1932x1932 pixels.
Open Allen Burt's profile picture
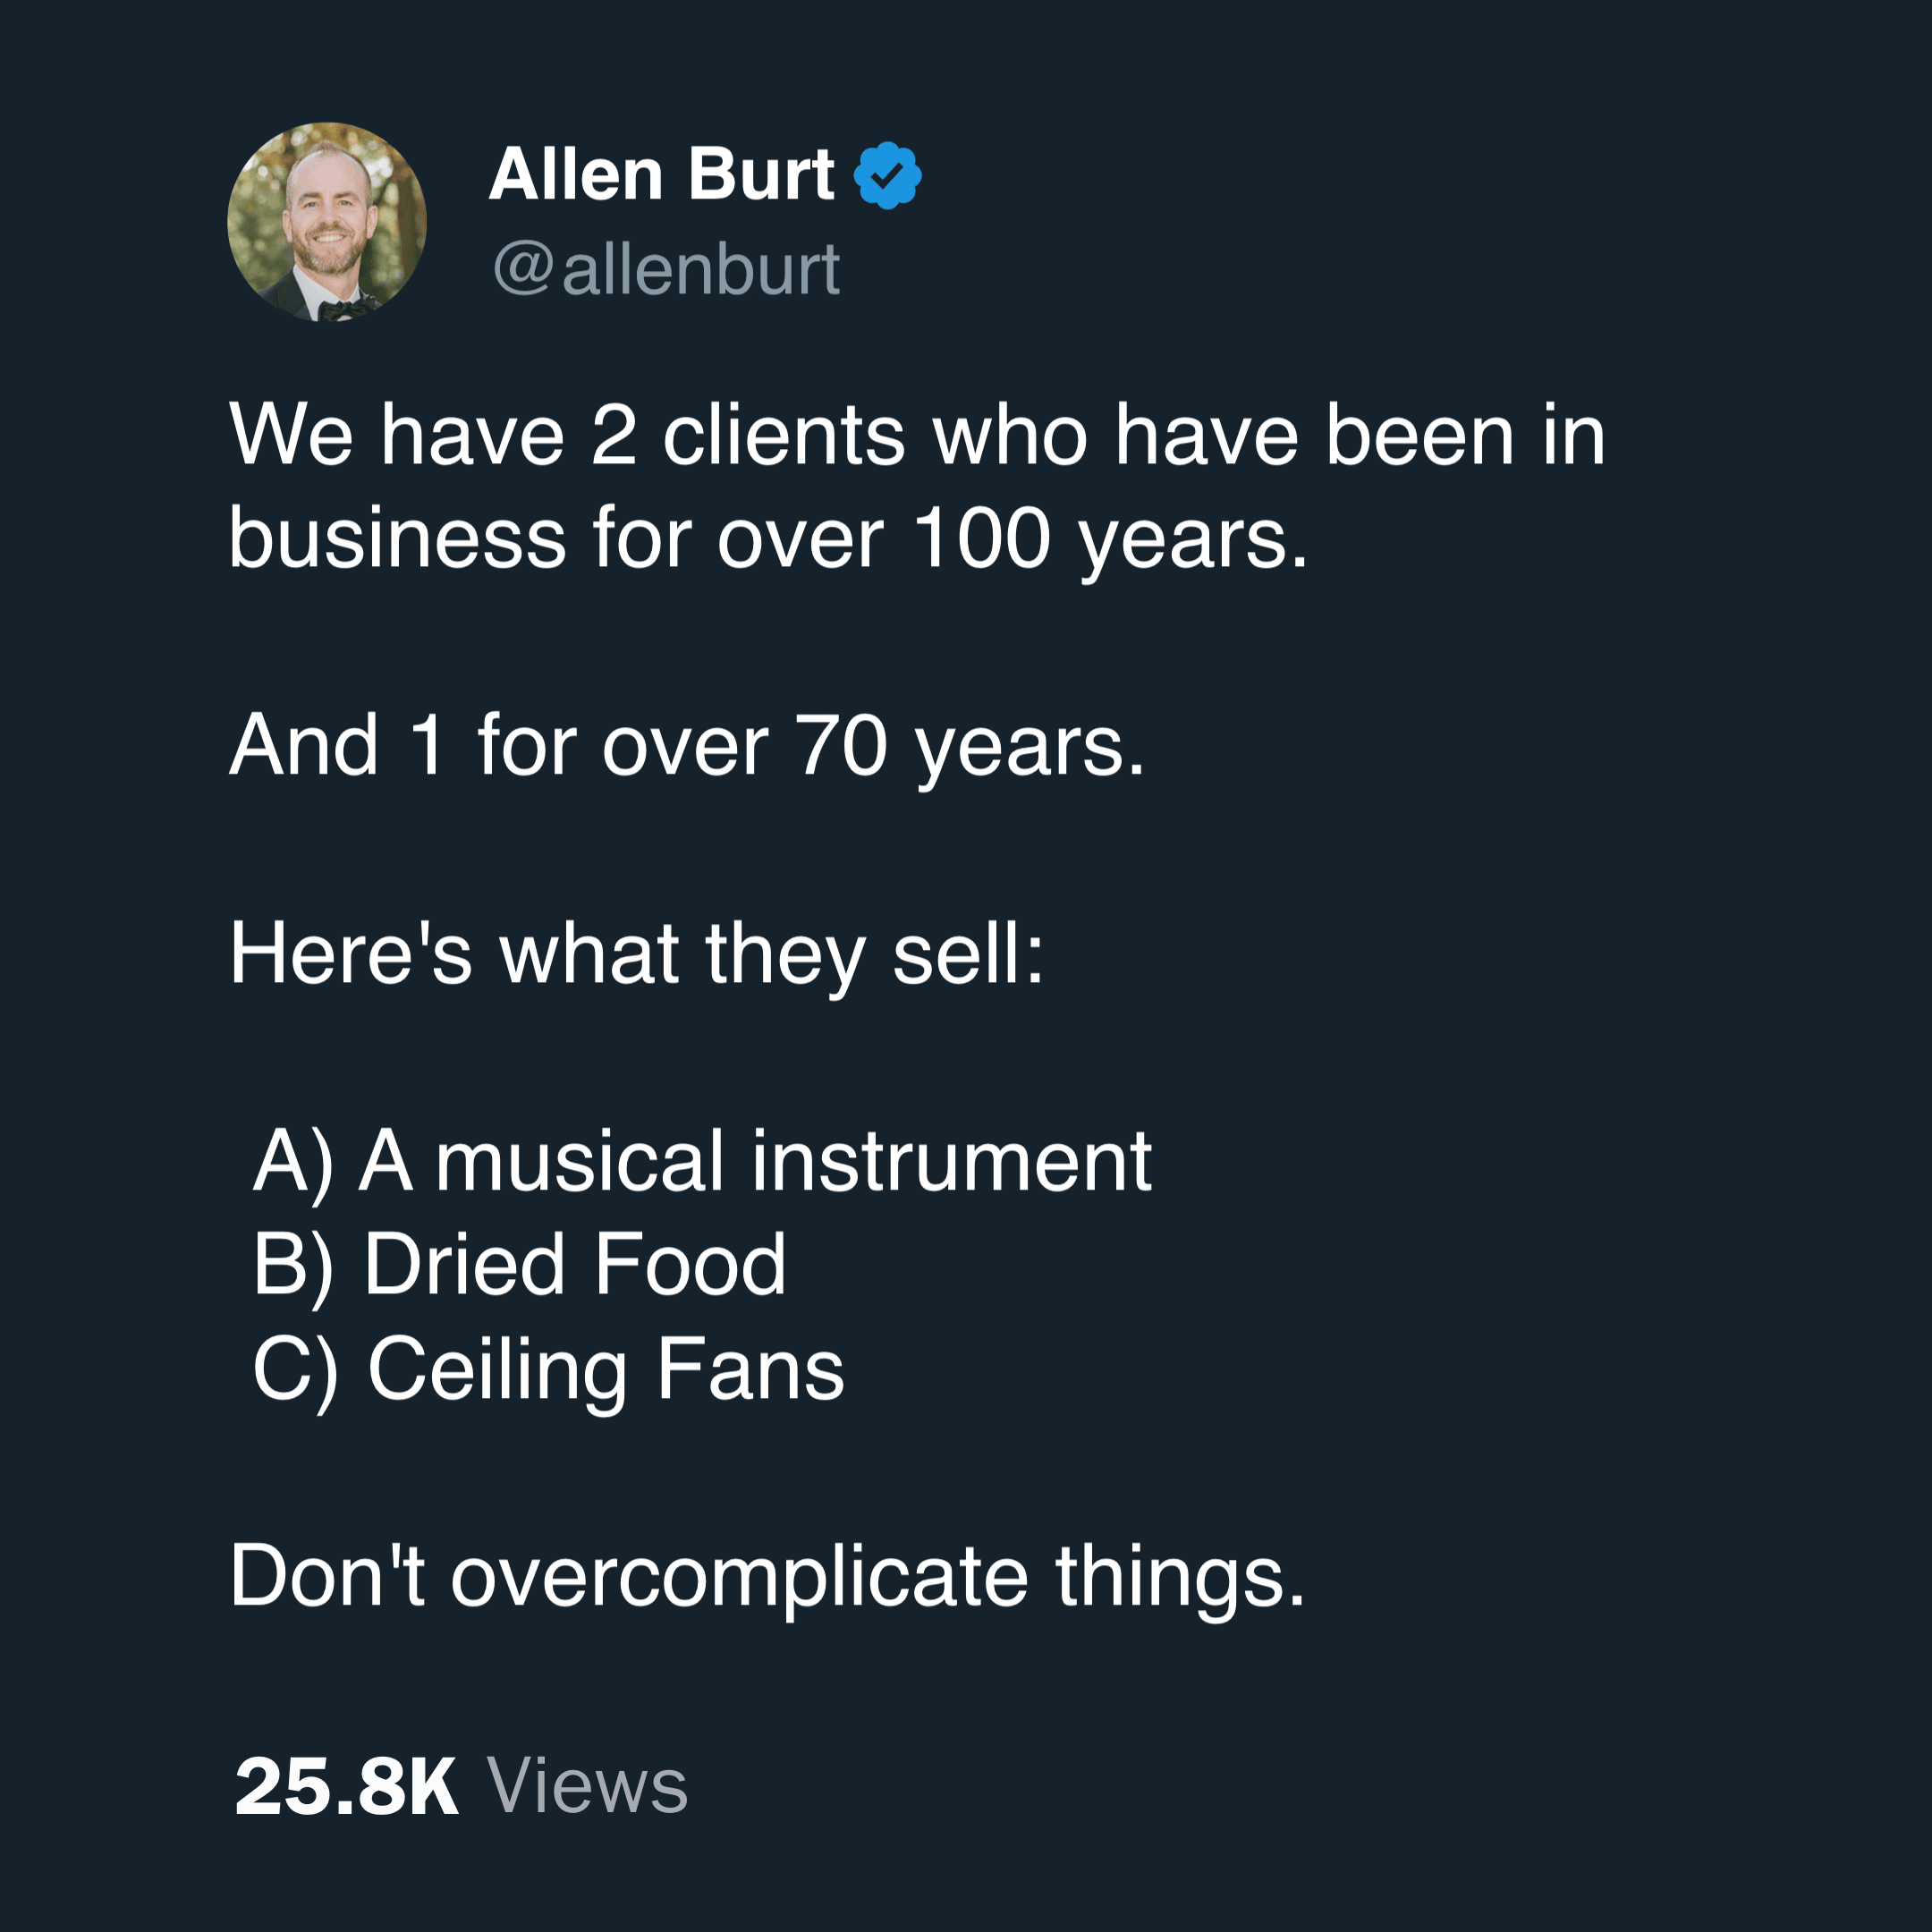click(327, 222)
